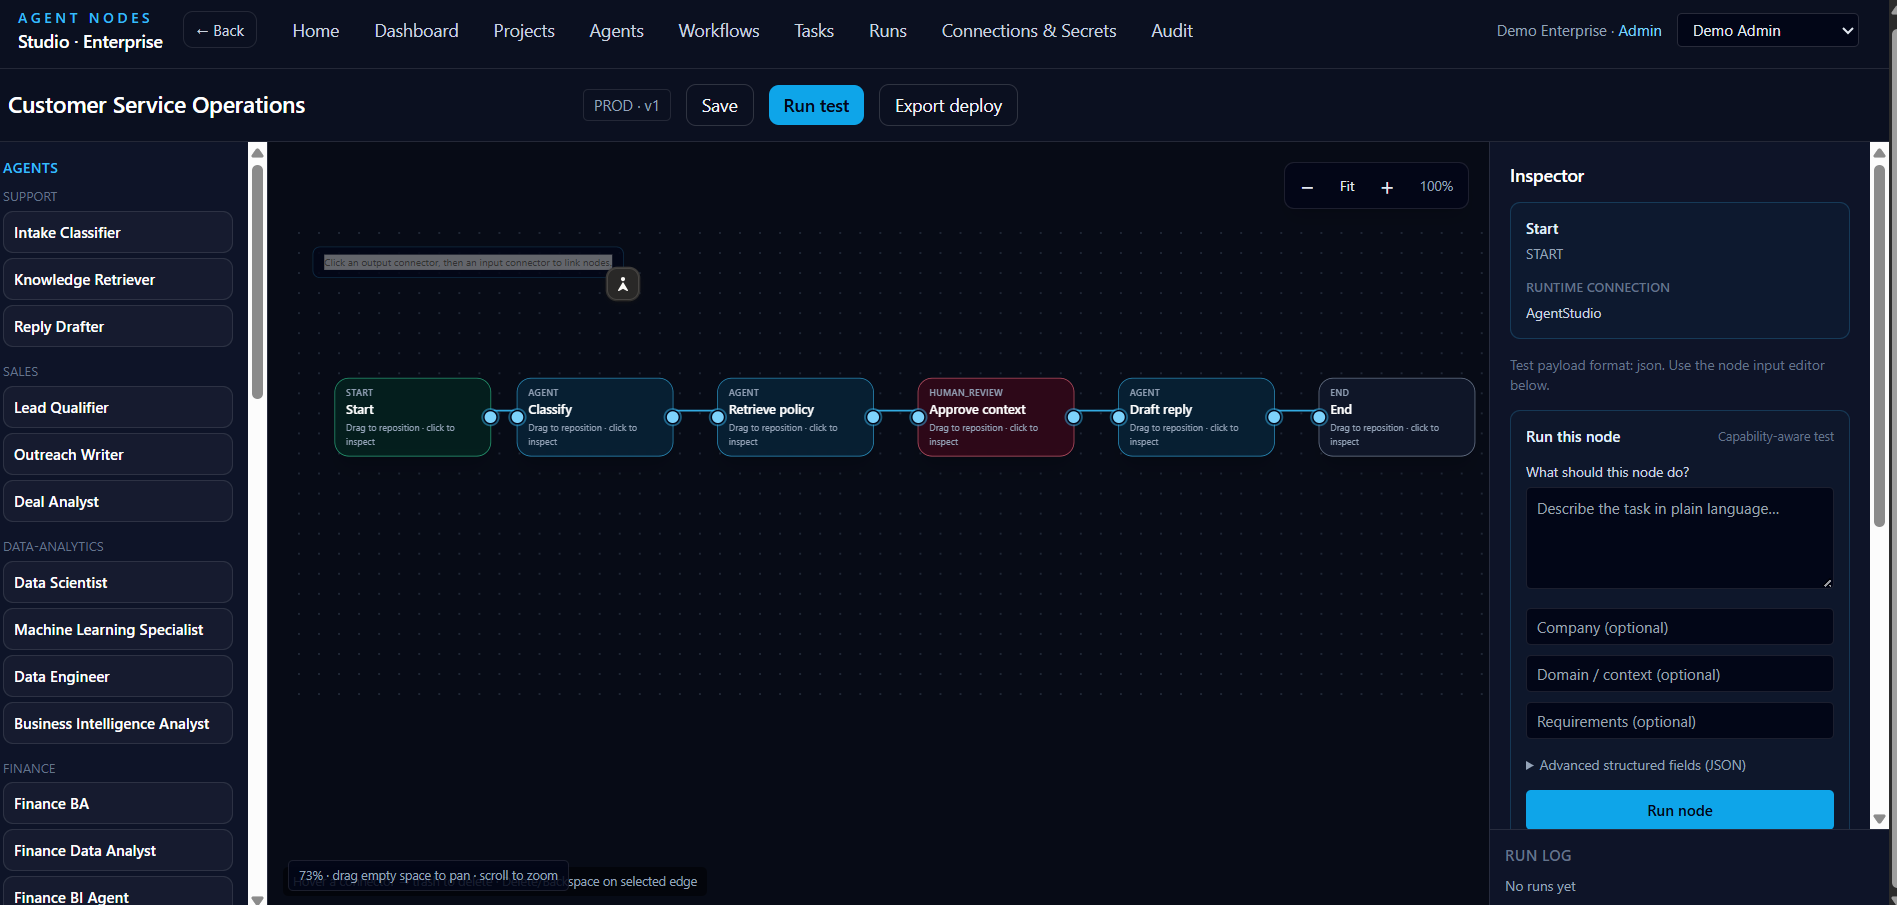1897x905 pixels.
Task: Click the Draft reply node output connector
Action: tap(1274, 417)
